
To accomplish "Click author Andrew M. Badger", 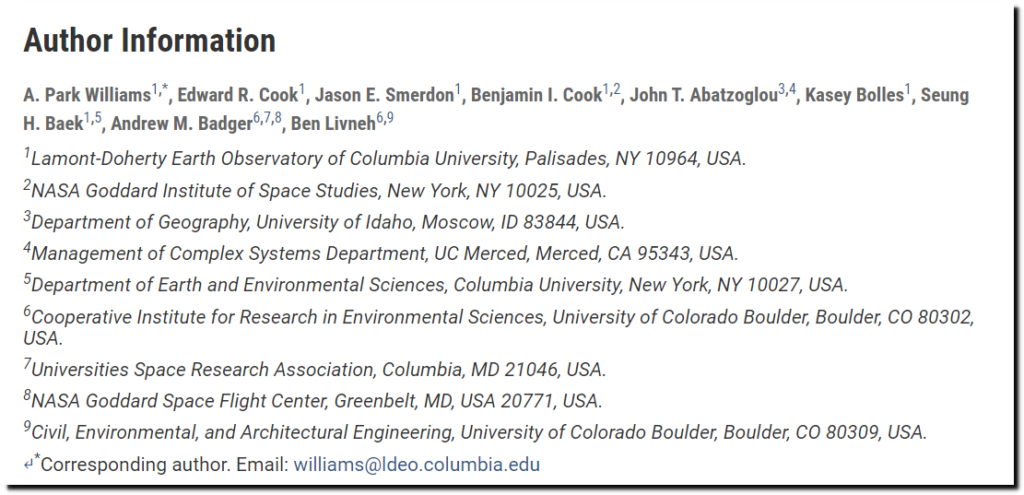I will [x=182, y=124].
